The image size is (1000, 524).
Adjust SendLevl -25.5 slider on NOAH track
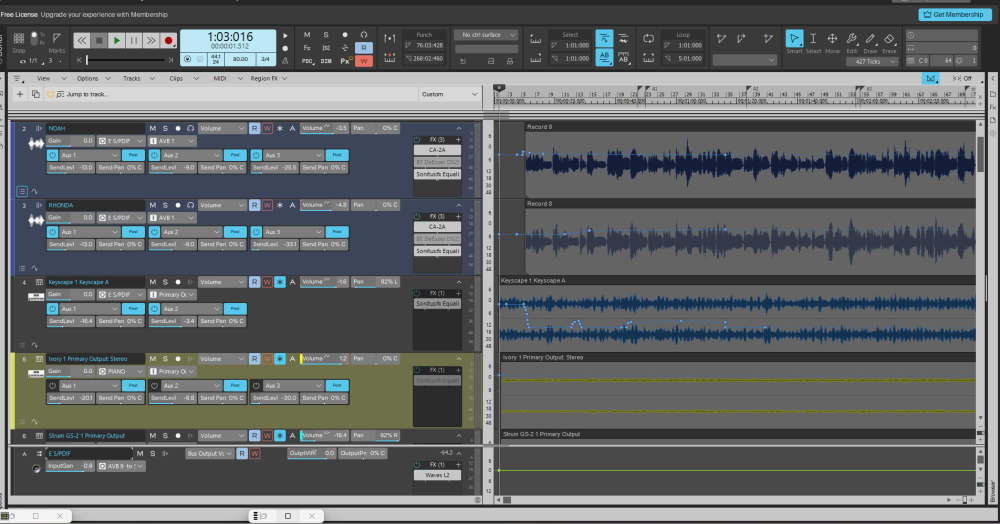click(274, 168)
